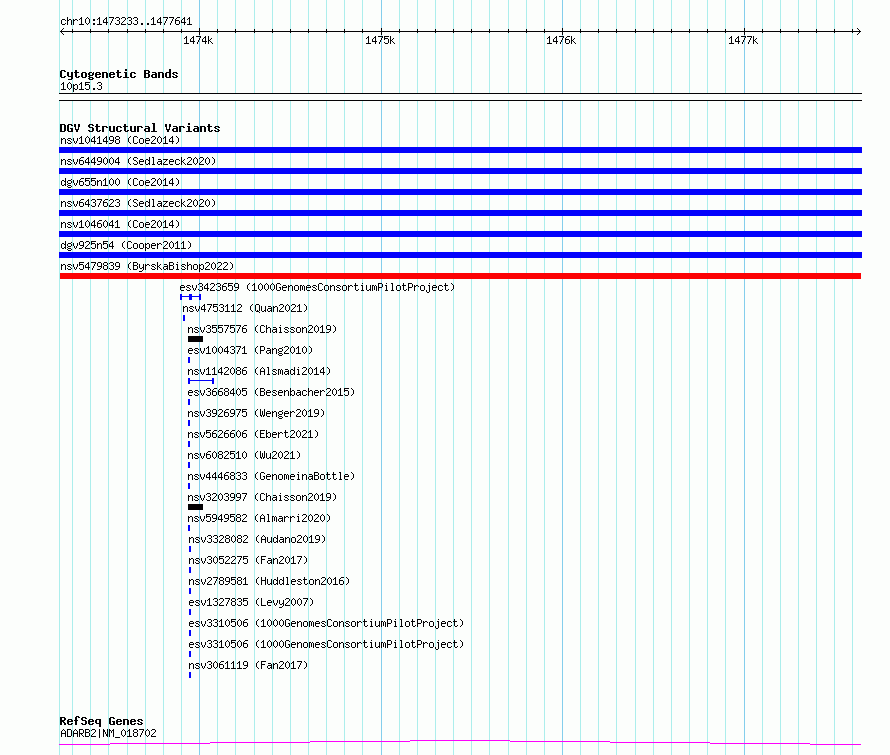The height and width of the screenshot is (755, 890).
Task: Click the 10p15.3 band label
Action: 81,86
